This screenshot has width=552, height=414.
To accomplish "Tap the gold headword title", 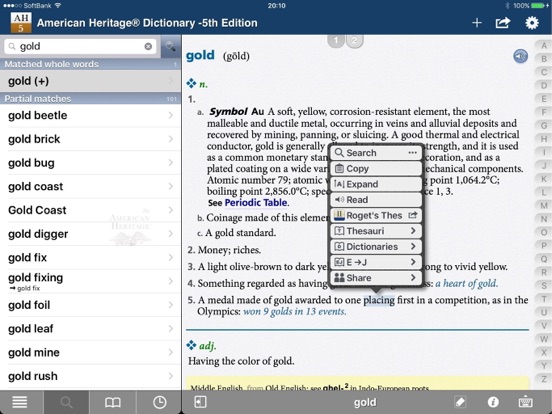I will click(x=200, y=55).
